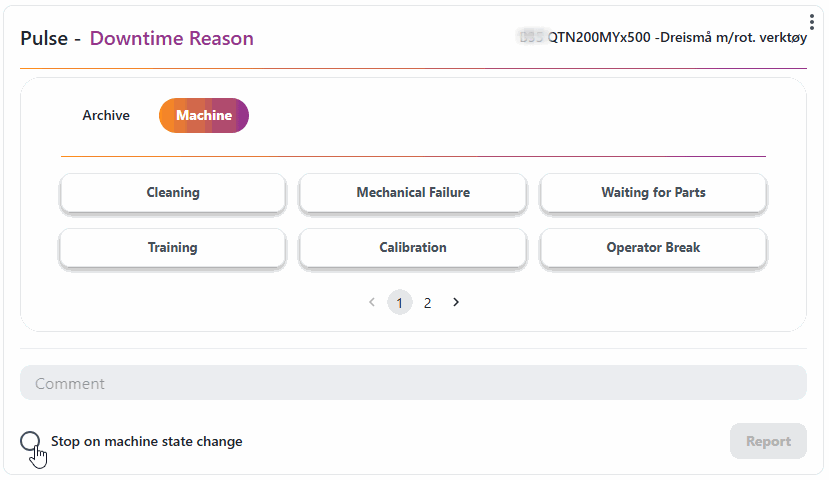Select the Mechanical Failure reason

point(413,193)
